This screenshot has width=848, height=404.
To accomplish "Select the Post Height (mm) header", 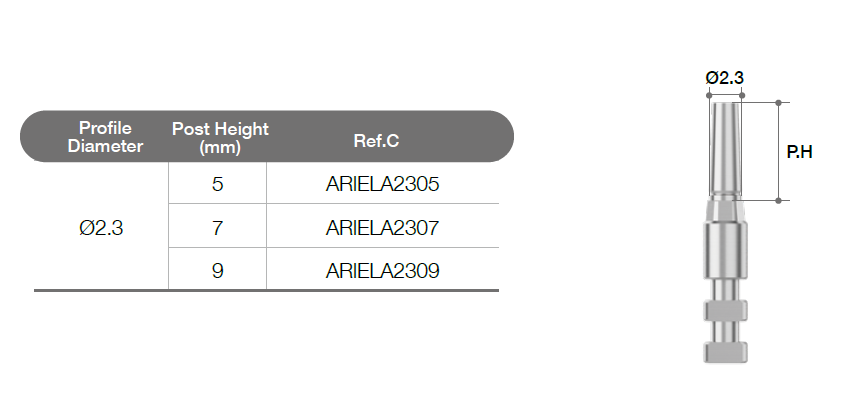I will [220, 137].
